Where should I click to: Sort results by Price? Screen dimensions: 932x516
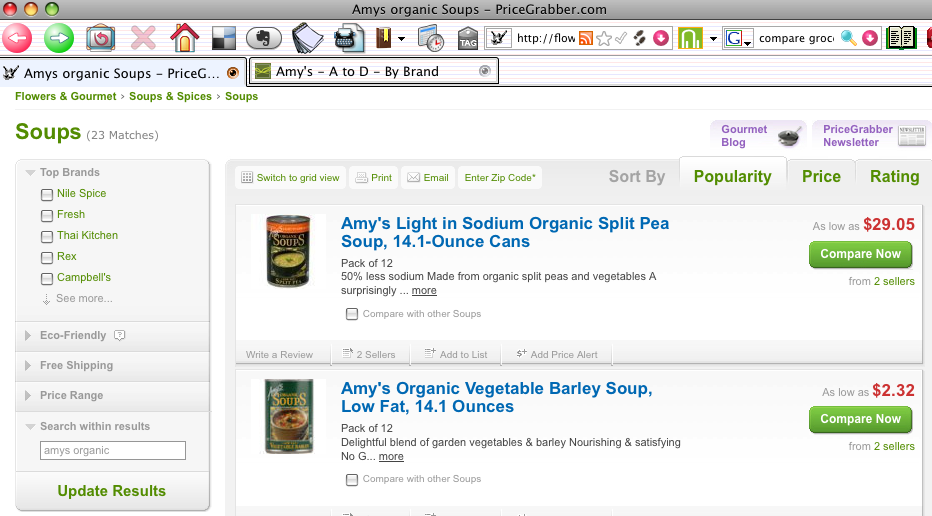click(x=821, y=177)
